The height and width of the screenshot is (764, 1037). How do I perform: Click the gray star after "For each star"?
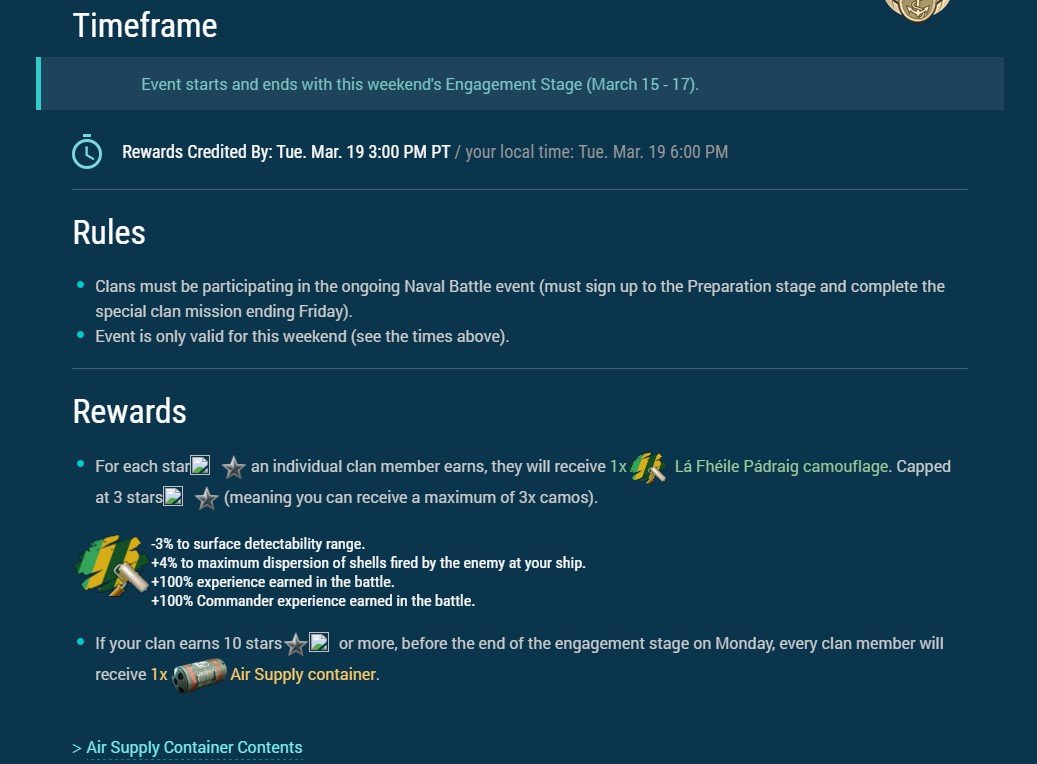pyautogui.click(x=234, y=467)
